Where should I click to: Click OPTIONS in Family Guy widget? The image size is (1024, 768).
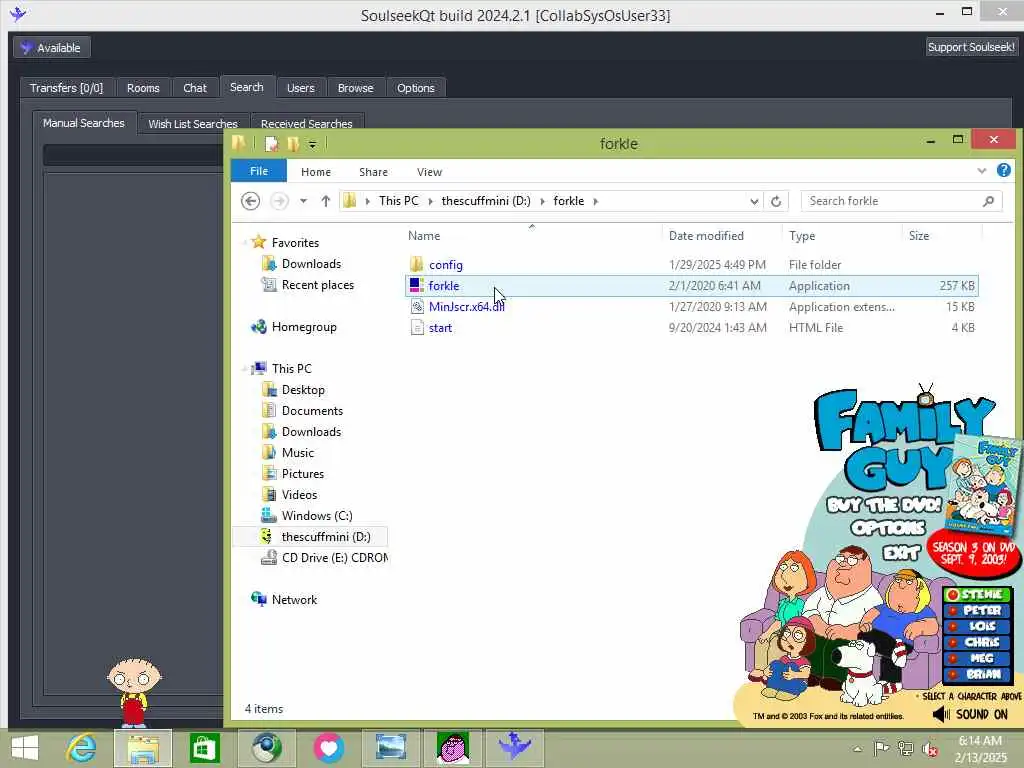tap(889, 528)
